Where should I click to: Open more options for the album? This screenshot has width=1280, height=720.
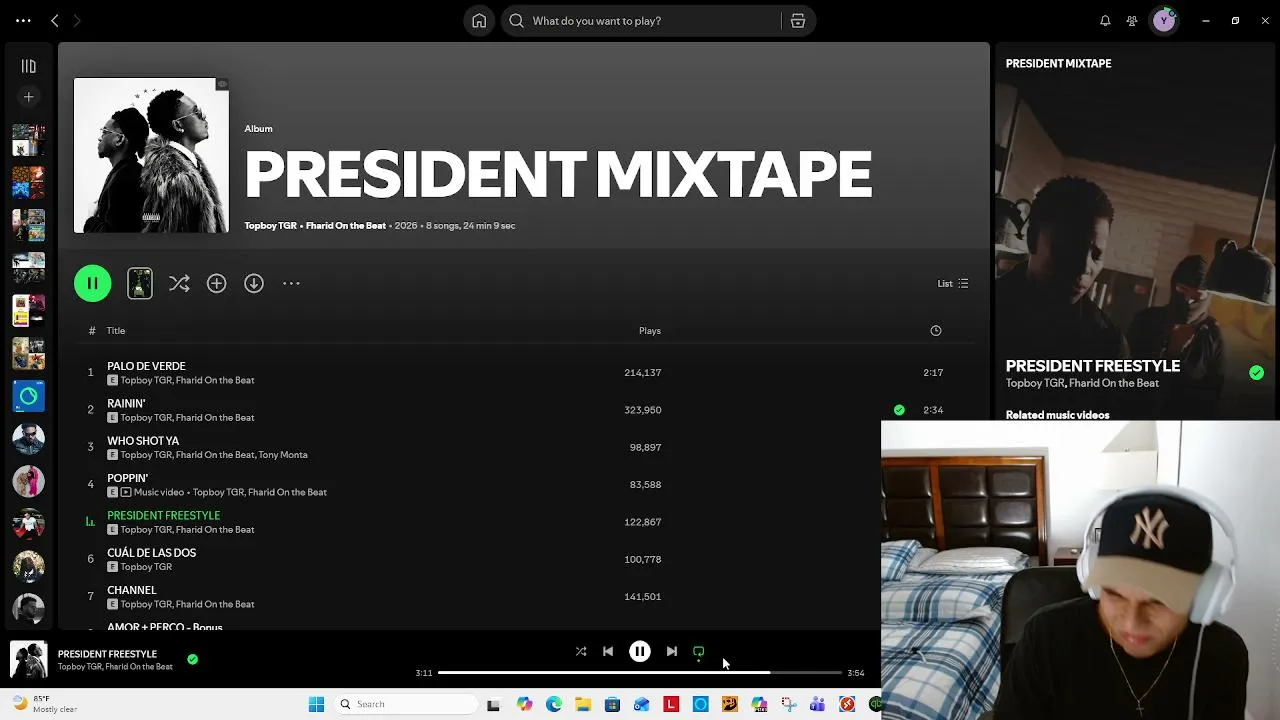tap(291, 284)
